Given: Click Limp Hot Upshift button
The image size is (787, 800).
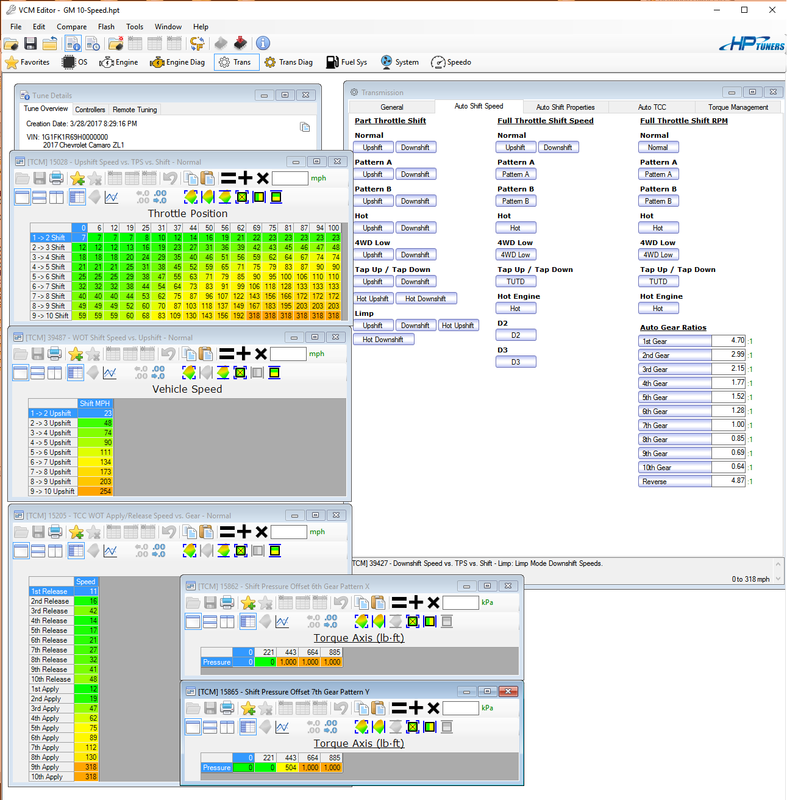Looking at the screenshot, I should click(x=458, y=326).
